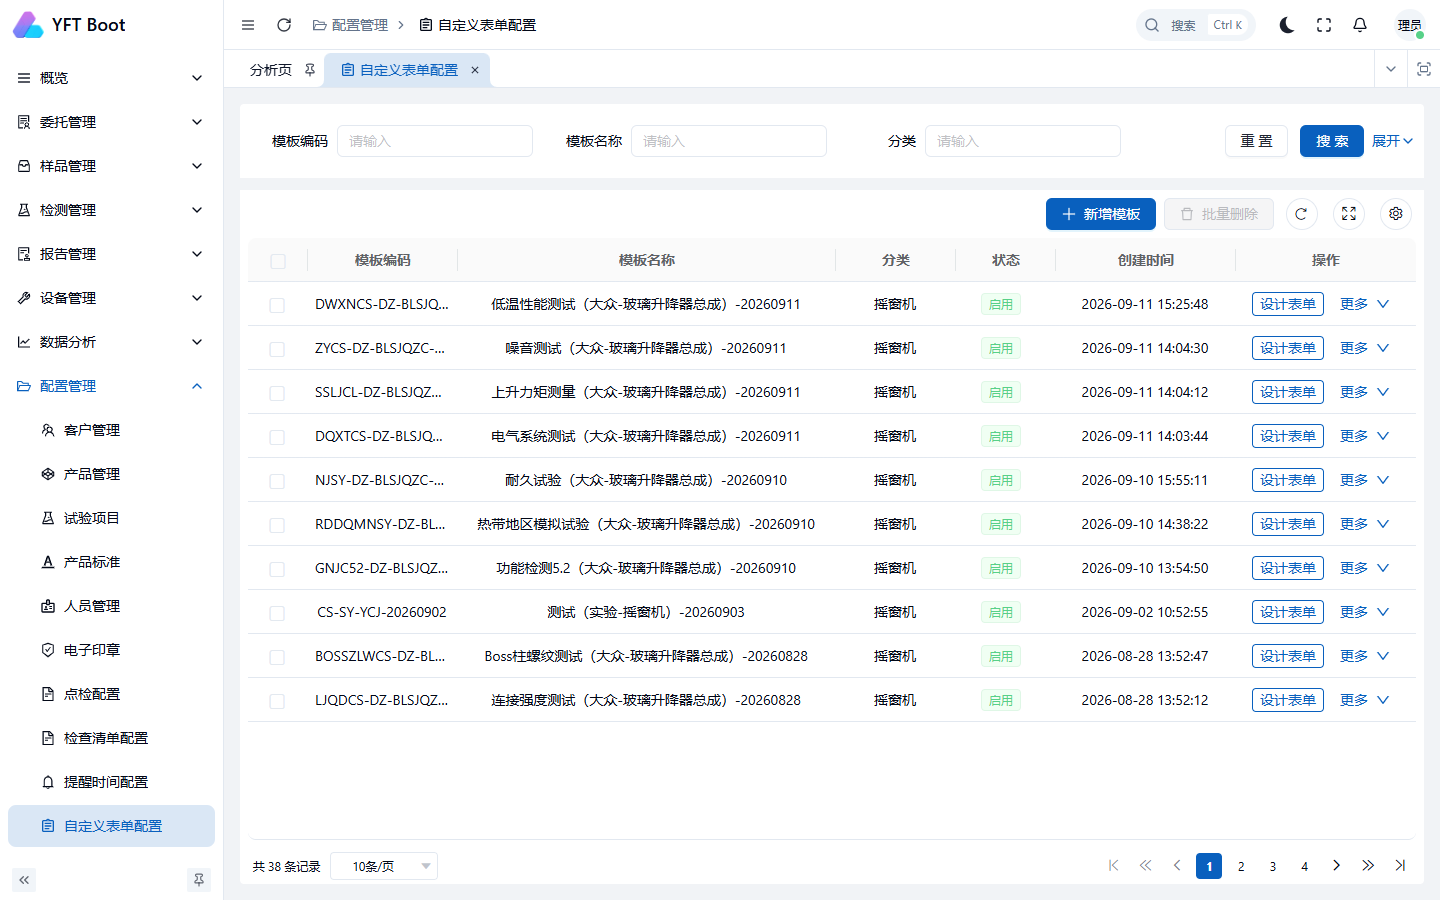Screen dimensions: 1440x900
Task: Open the user avatar menu
Action: tap(1410, 25)
